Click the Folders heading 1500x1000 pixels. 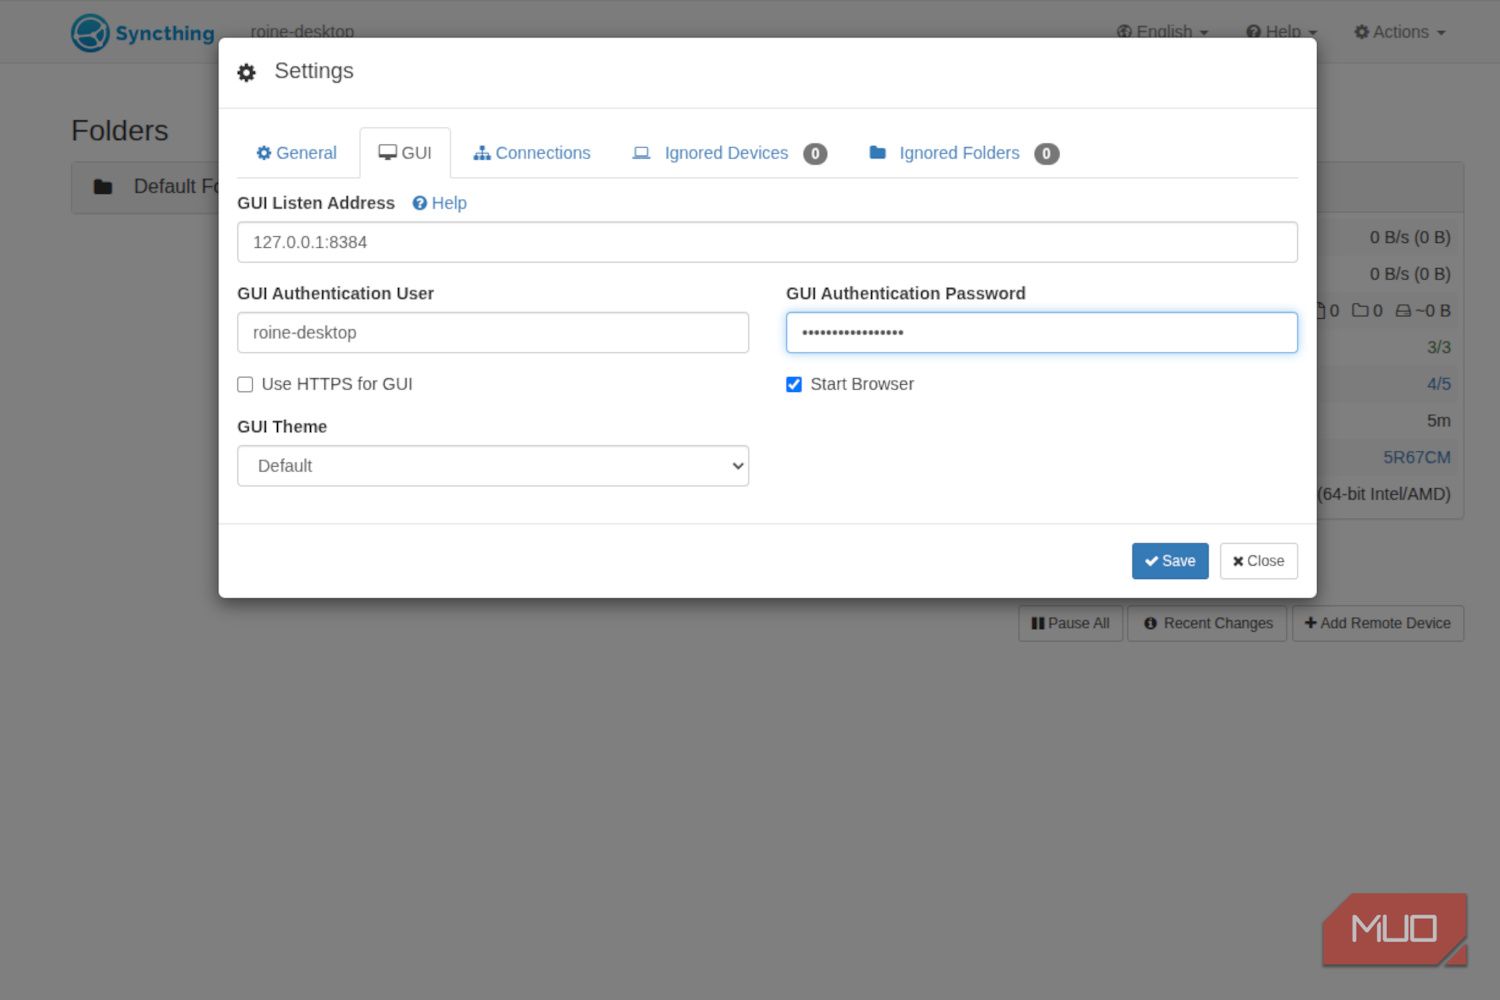[120, 131]
